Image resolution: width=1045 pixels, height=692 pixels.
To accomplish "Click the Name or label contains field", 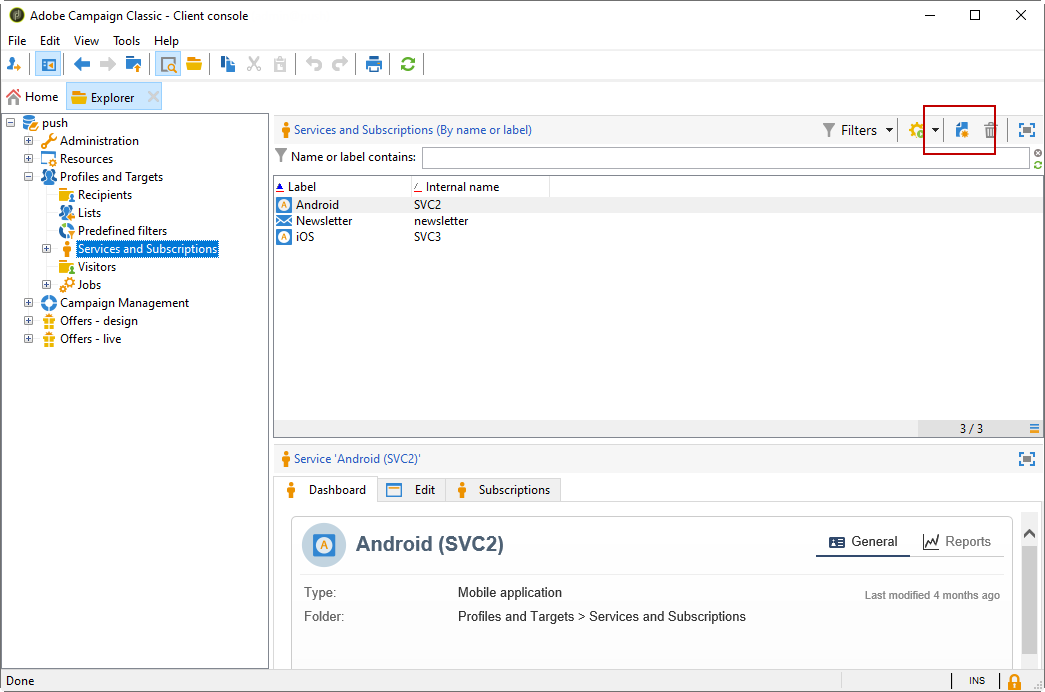I will pyautogui.click(x=726, y=158).
